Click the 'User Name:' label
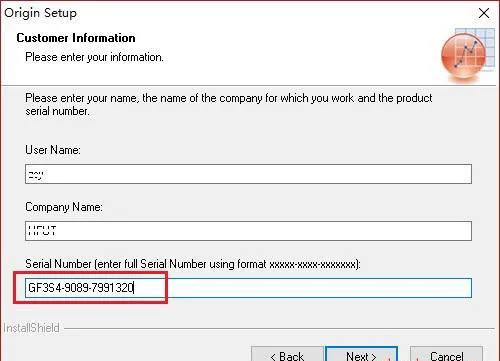The width and height of the screenshot is (500, 361). (x=53, y=150)
